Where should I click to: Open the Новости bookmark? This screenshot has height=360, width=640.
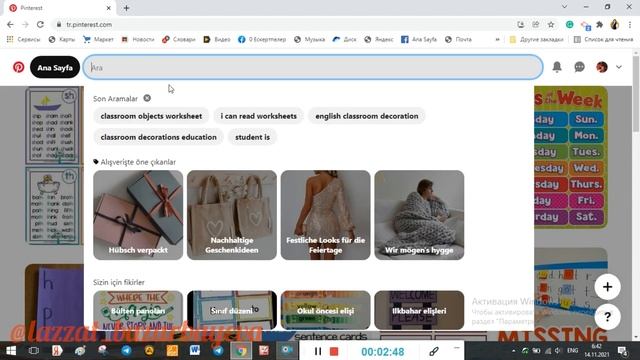138,39
